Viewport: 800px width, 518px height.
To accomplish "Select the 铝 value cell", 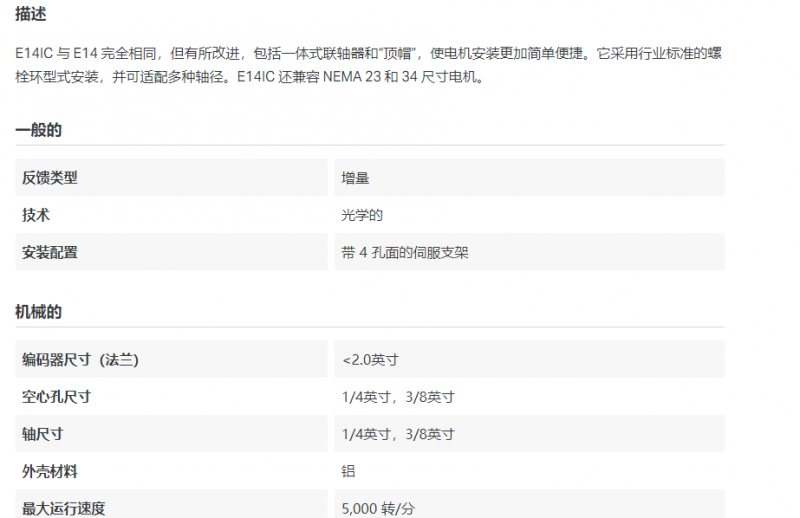I will tap(349, 471).
